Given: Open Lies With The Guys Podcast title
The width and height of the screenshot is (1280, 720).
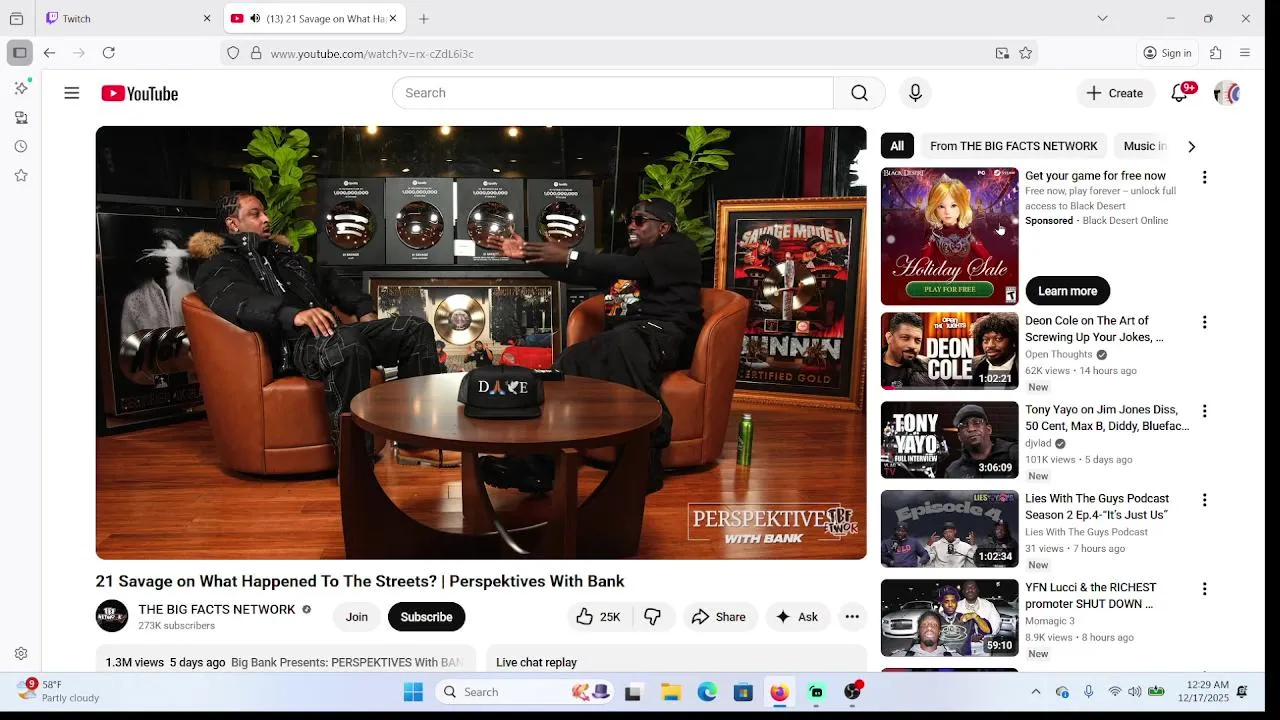Looking at the screenshot, I should pos(1097,507).
